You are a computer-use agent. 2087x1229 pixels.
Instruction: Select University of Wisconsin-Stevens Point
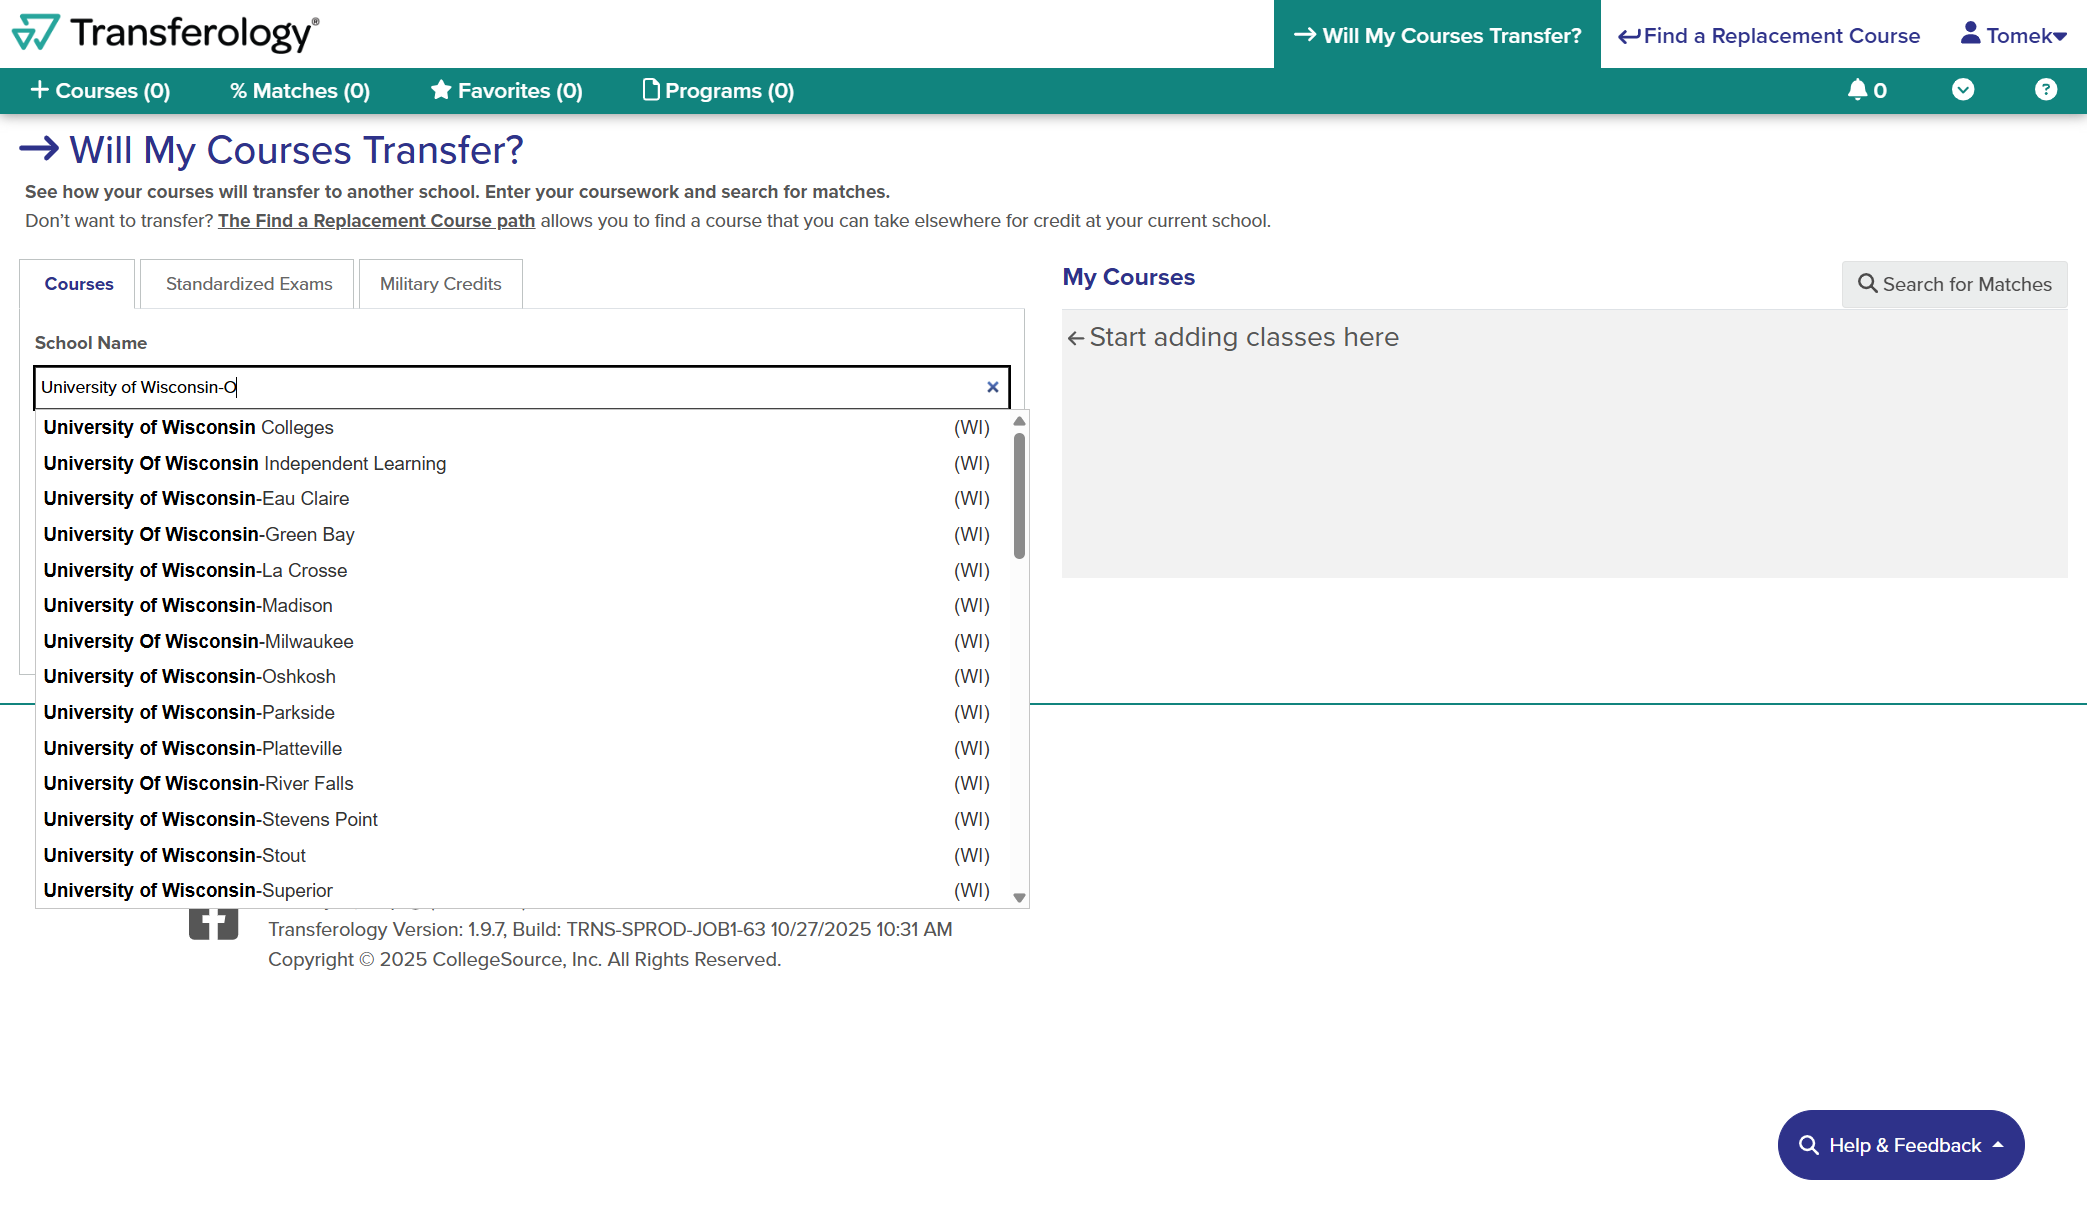pyautogui.click(x=522, y=820)
